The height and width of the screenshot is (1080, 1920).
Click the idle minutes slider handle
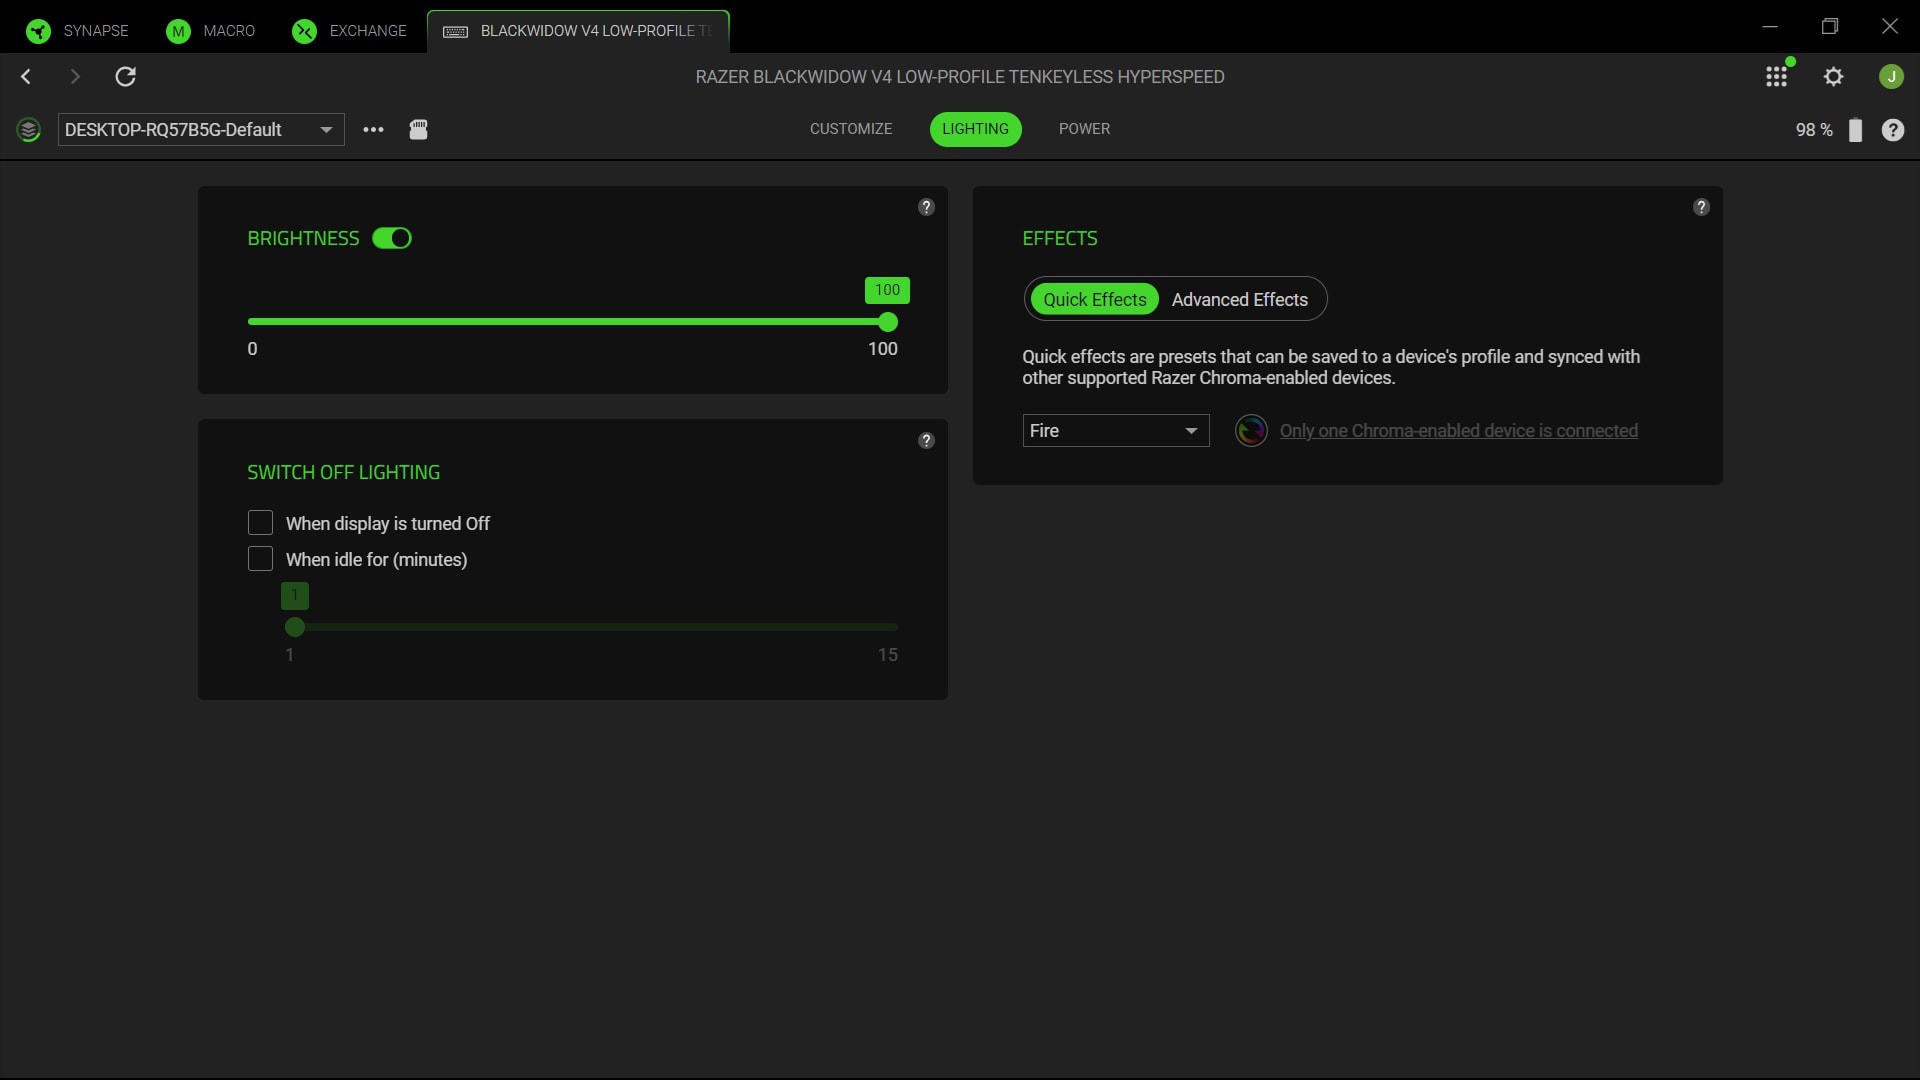pyautogui.click(x=294, y=627)
